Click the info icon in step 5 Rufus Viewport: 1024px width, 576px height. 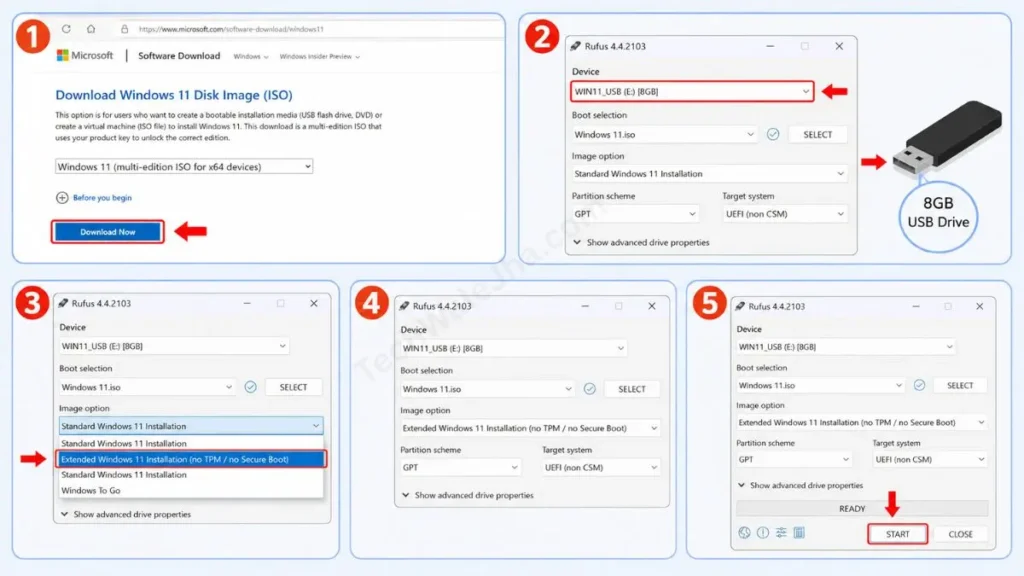pyautogui.click(x=762, y=533)
